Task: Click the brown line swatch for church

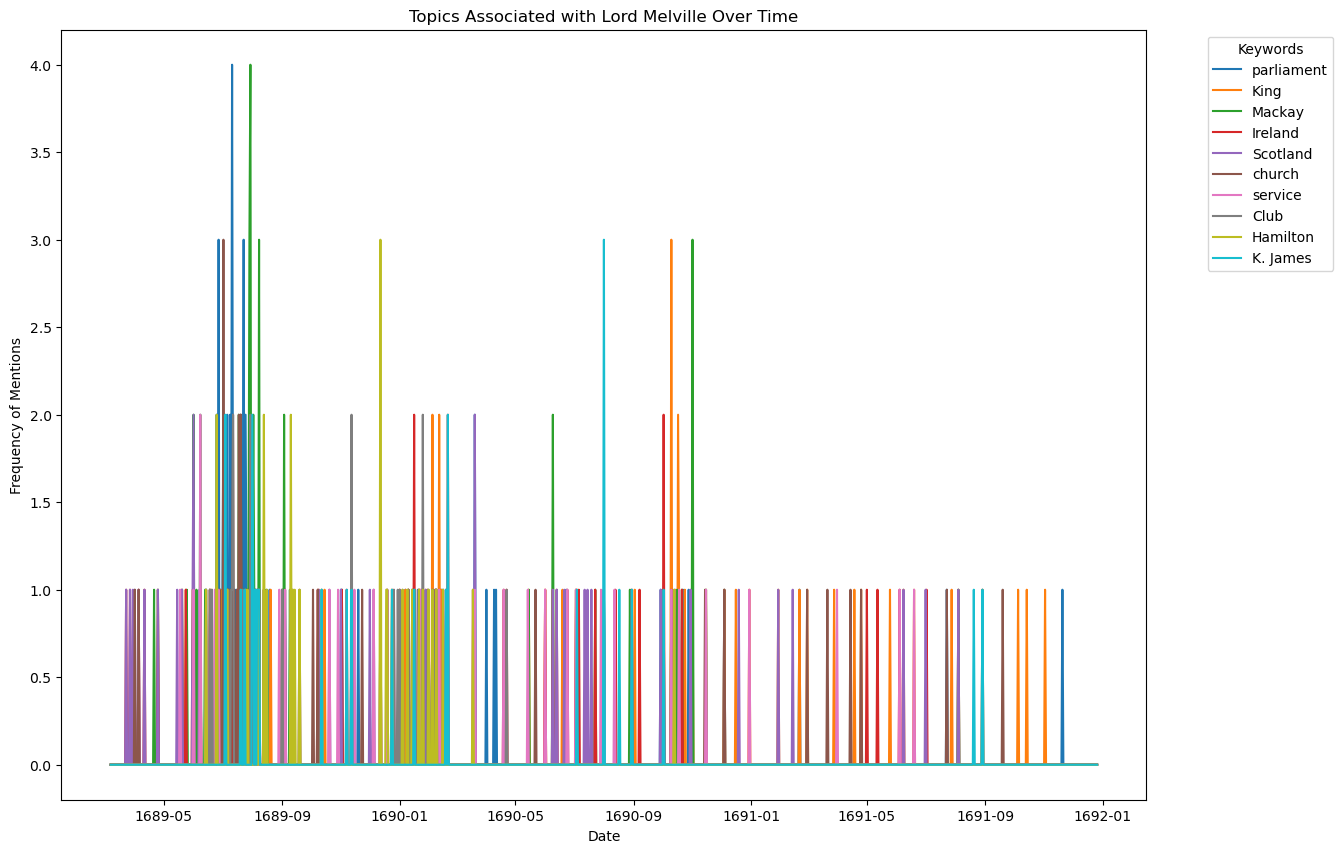Action: (x=1229, y=175)
